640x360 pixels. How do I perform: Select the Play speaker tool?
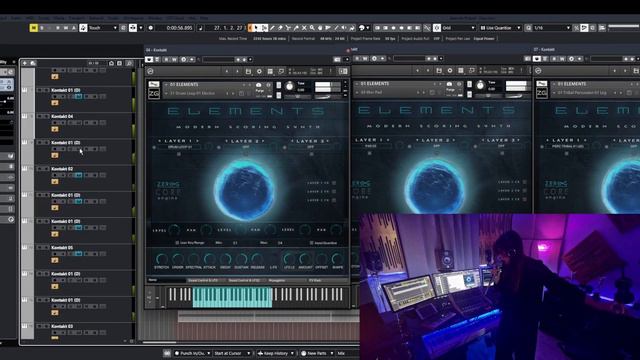point(344,28)
